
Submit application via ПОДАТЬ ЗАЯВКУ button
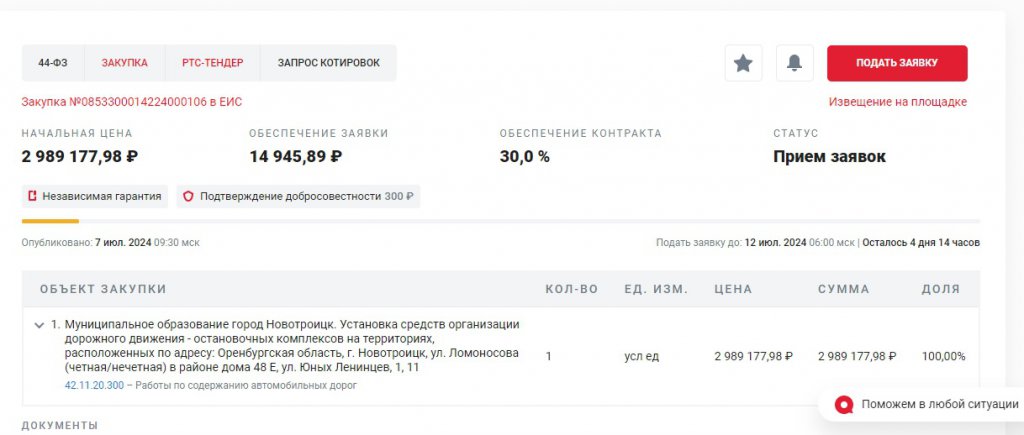(897, 63)
